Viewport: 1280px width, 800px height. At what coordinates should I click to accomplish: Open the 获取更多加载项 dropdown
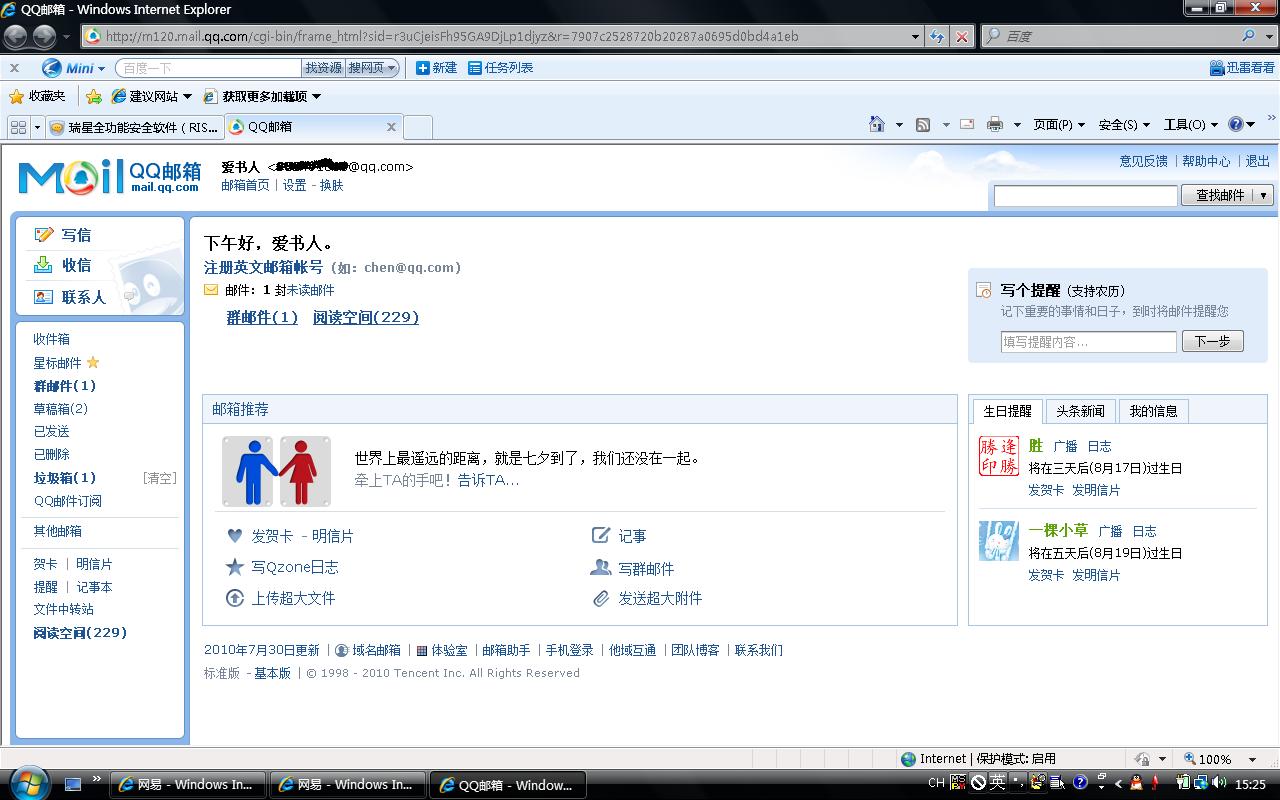tap(316, 97)
